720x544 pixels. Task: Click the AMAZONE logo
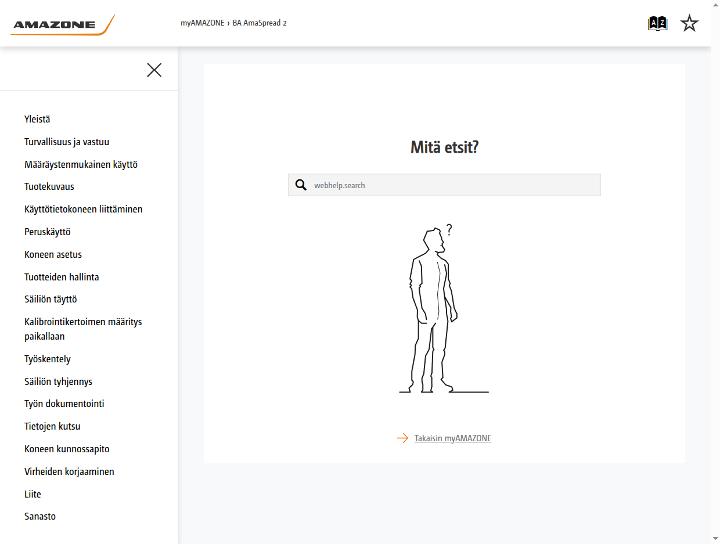point(62,25)
